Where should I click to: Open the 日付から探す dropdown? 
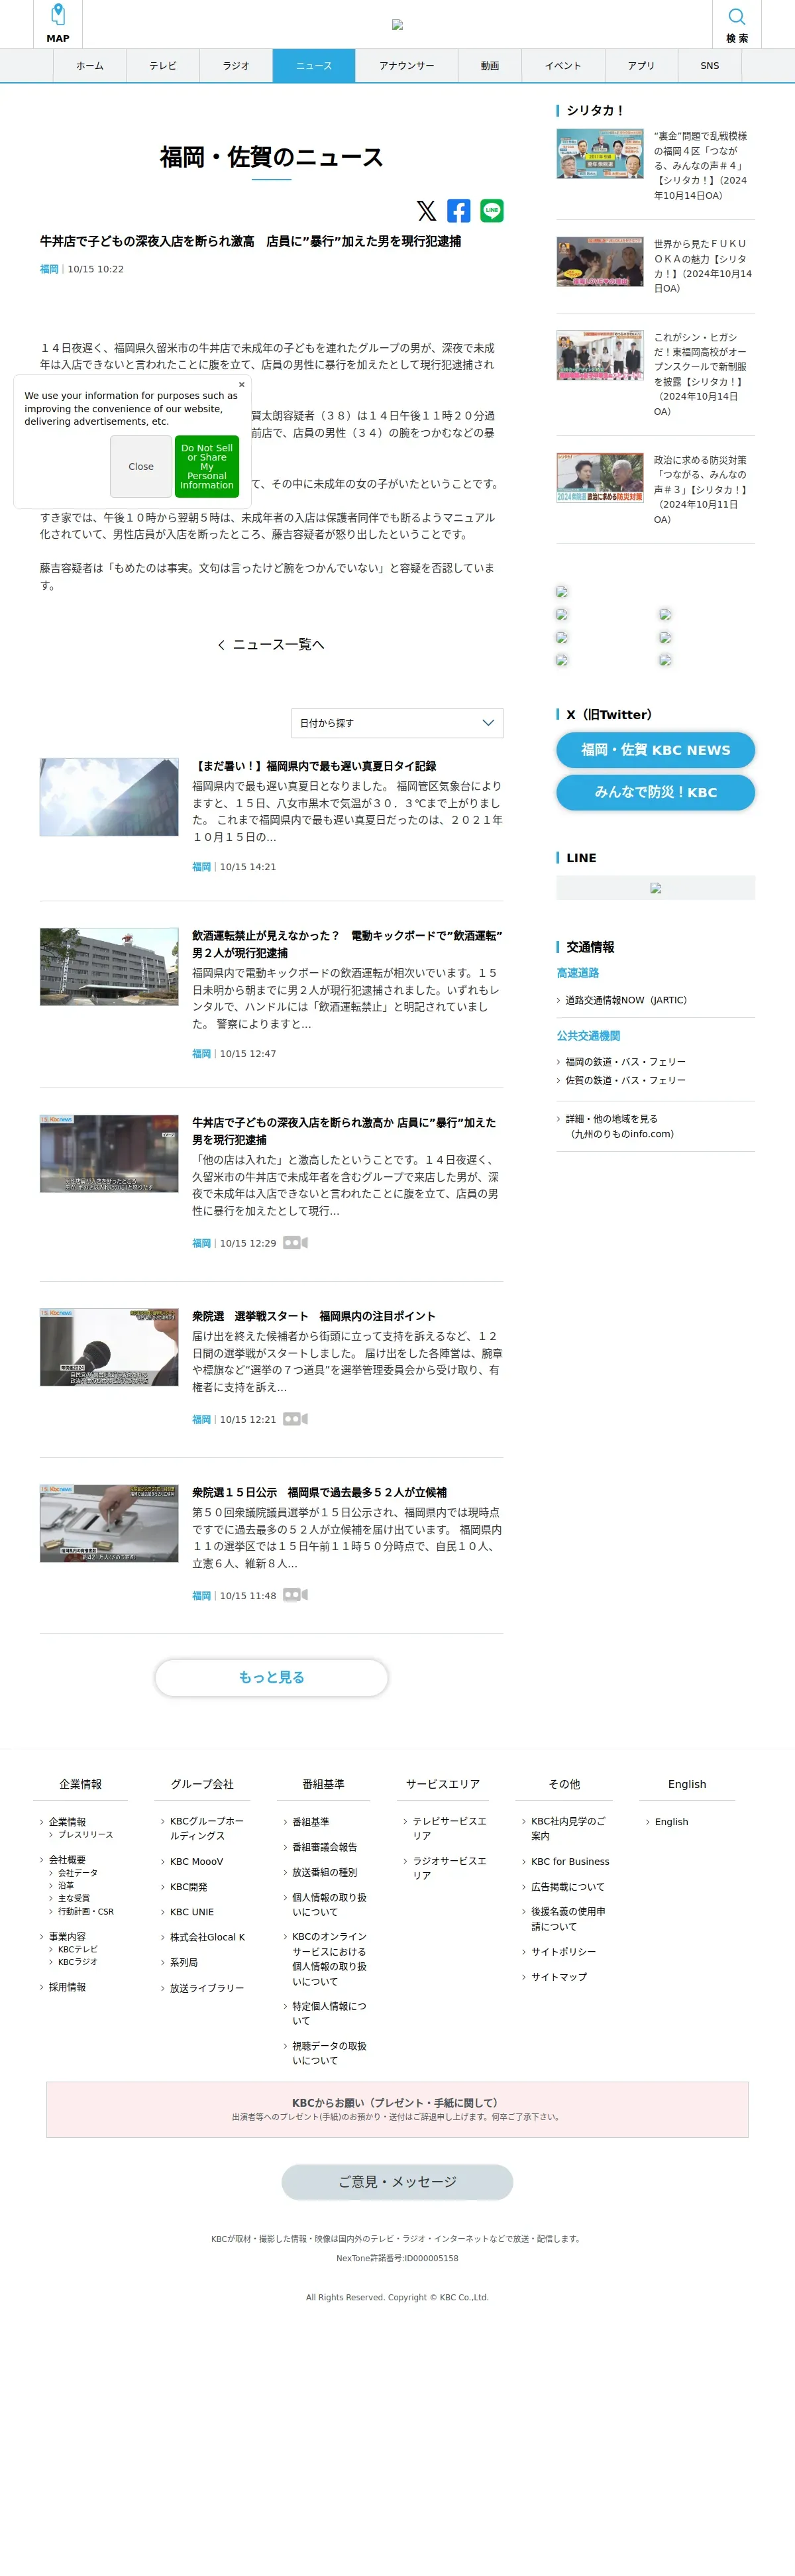tap(397, 723)
